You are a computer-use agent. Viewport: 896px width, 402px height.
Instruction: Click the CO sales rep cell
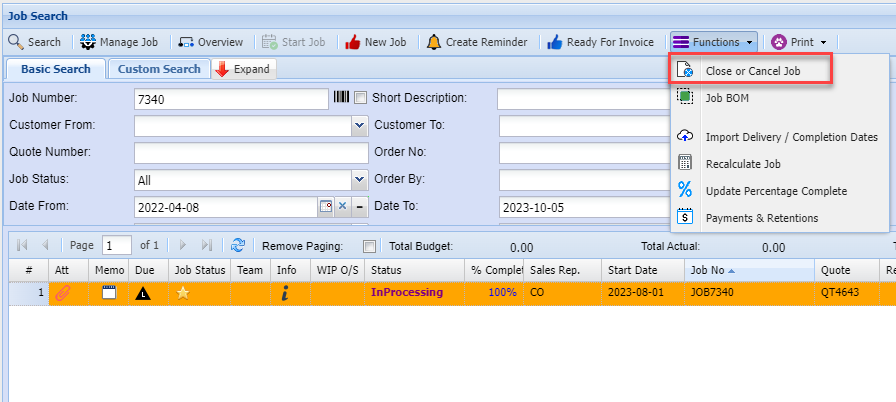click(x=562, y=293)
